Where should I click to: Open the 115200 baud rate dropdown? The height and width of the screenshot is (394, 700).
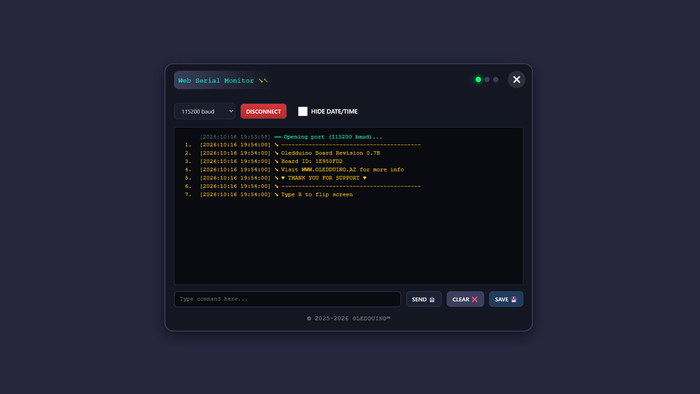[x=204, y=112]
